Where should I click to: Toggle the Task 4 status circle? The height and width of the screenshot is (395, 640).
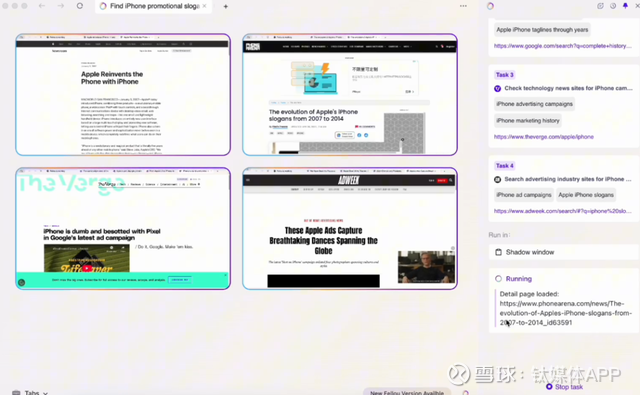tap(498, 180)
